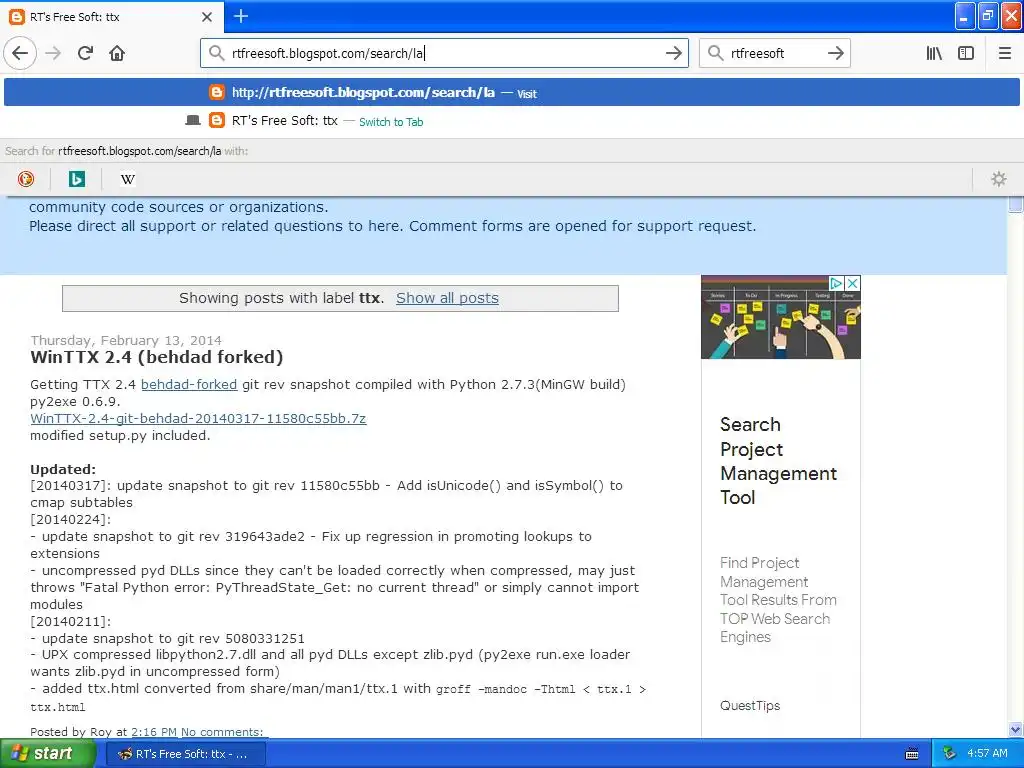Viewport: 1024px width, 768px height.
Task: Click the Thursday, February 13, 2014 date
Action: point(126,340)
